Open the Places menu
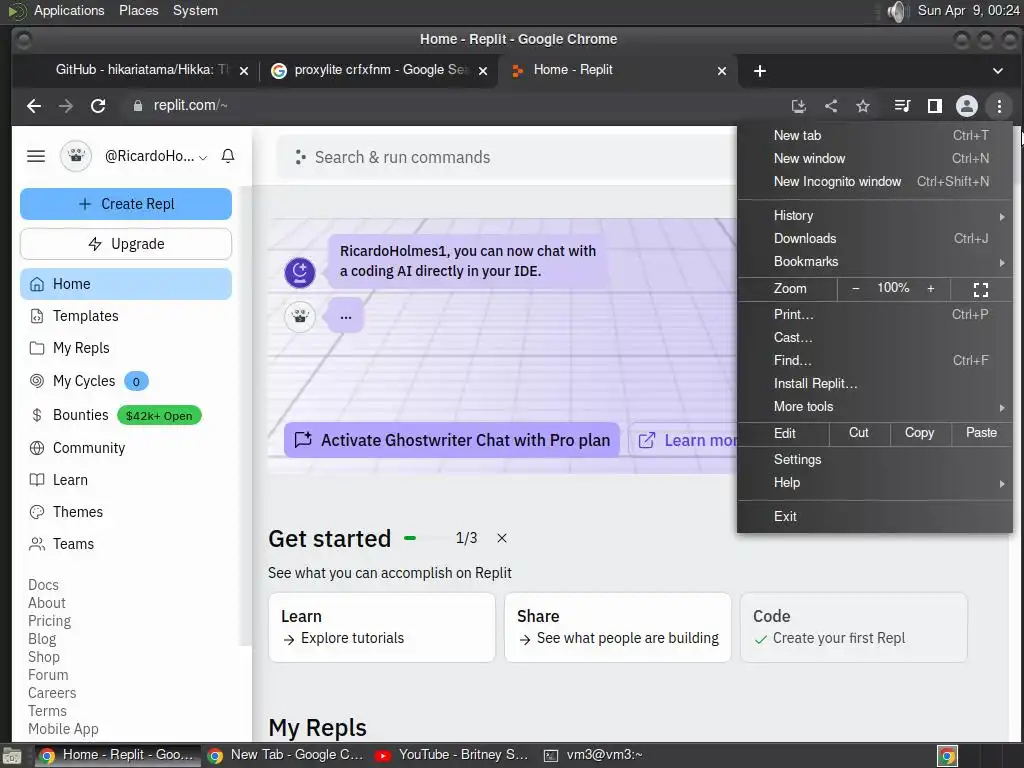This screenshot has width=1024, height=768. (138, 10)
